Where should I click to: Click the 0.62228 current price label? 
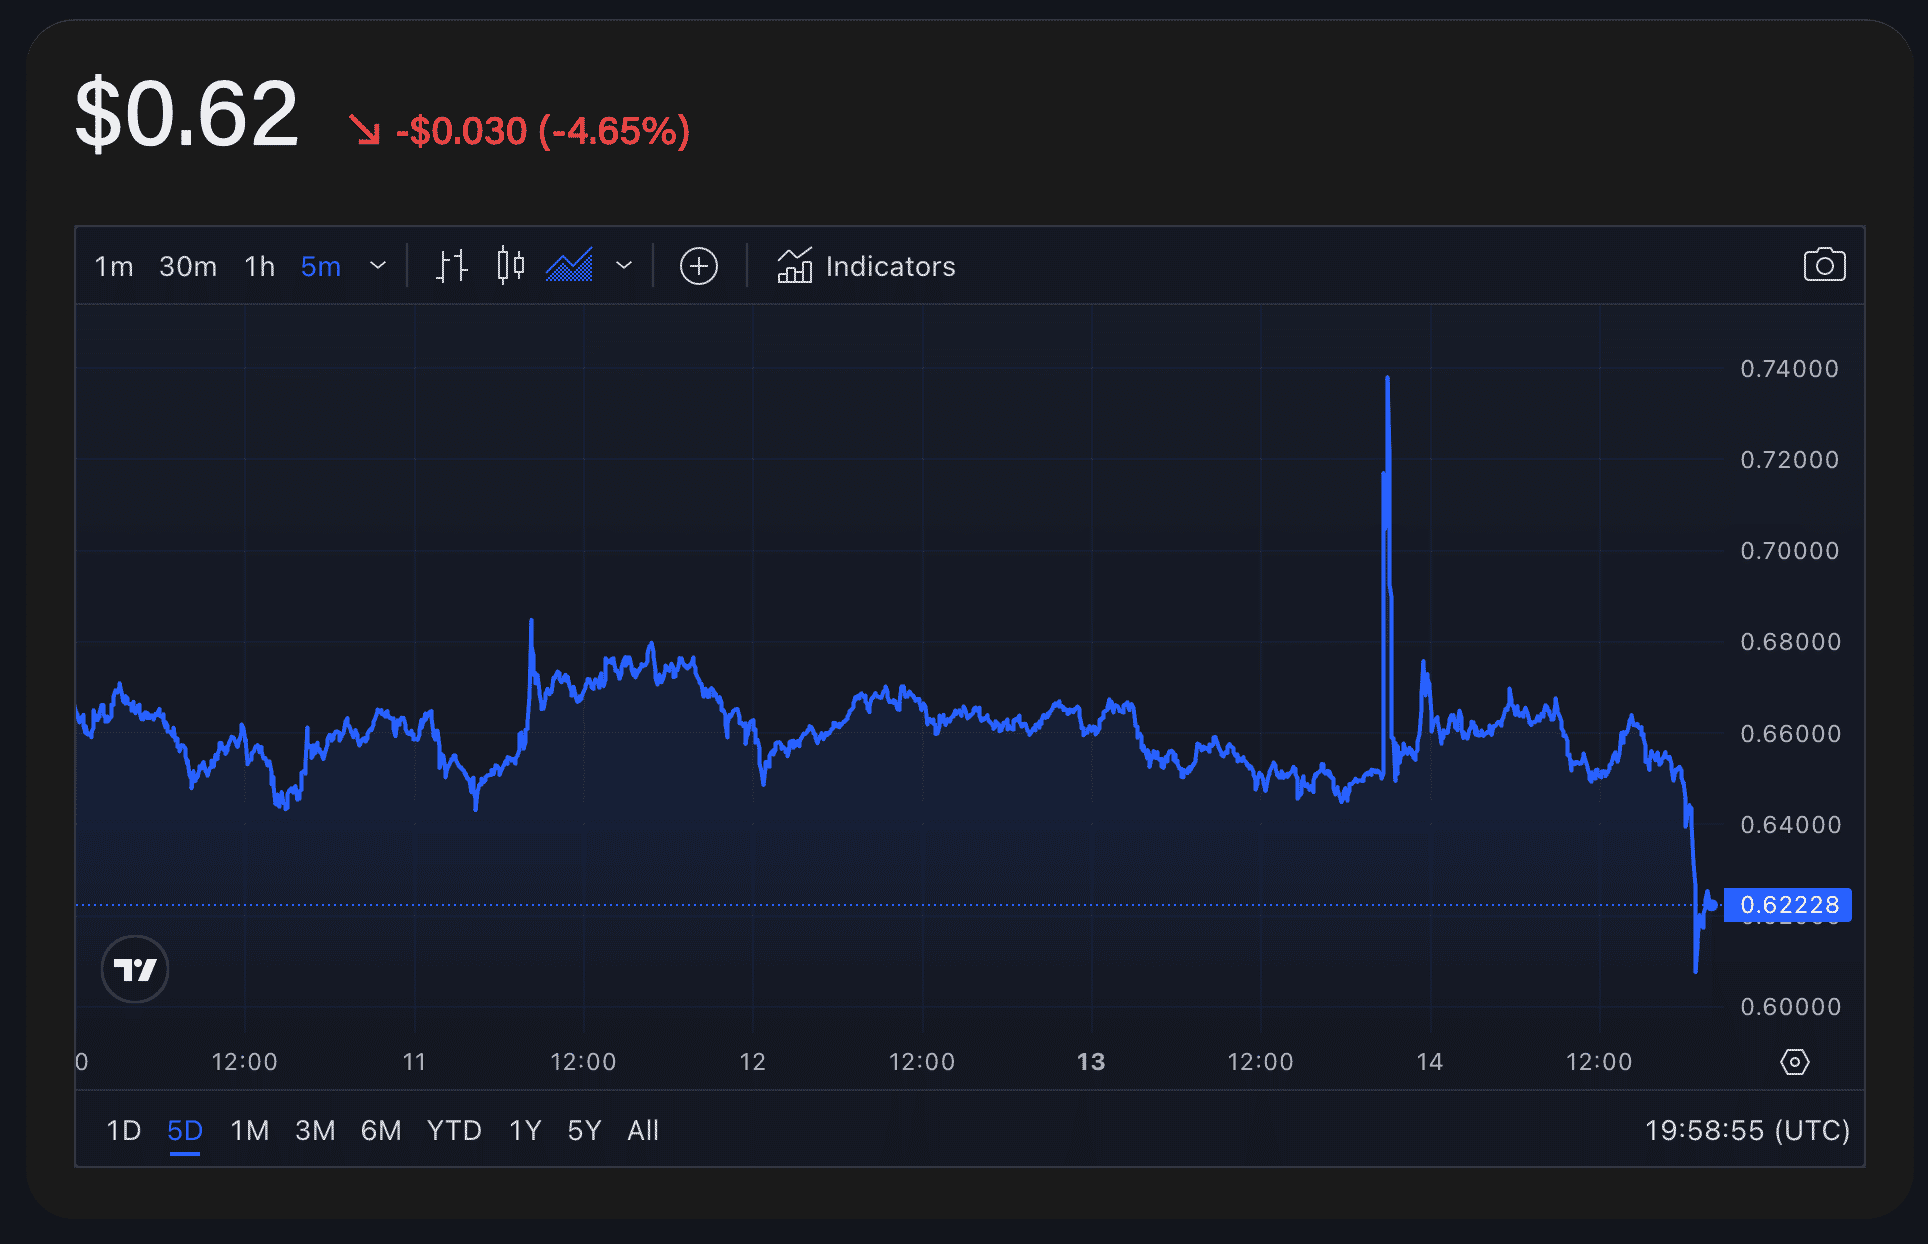pos(1788,905)
